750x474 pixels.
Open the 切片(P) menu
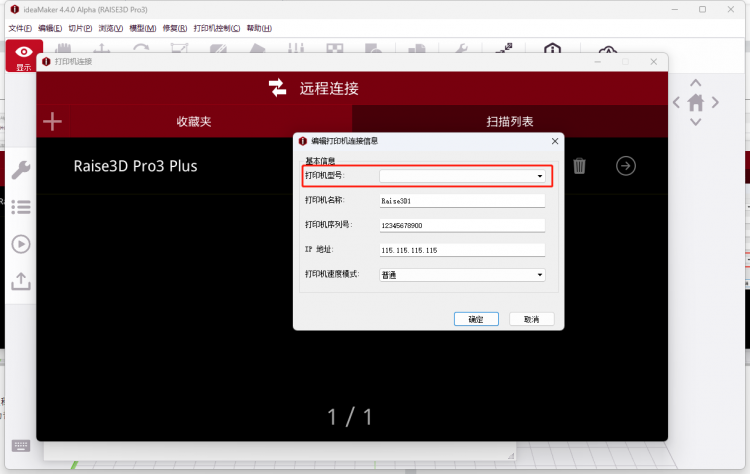80,28
